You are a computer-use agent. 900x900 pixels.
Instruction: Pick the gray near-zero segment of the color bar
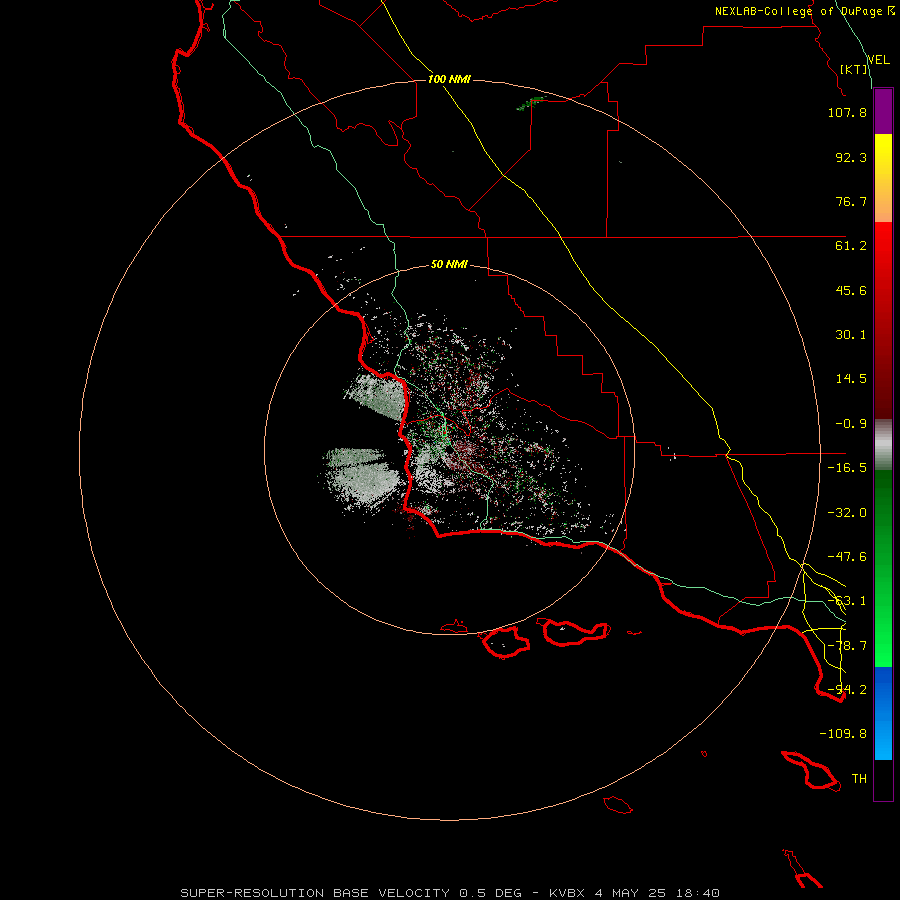coord(883,442)
